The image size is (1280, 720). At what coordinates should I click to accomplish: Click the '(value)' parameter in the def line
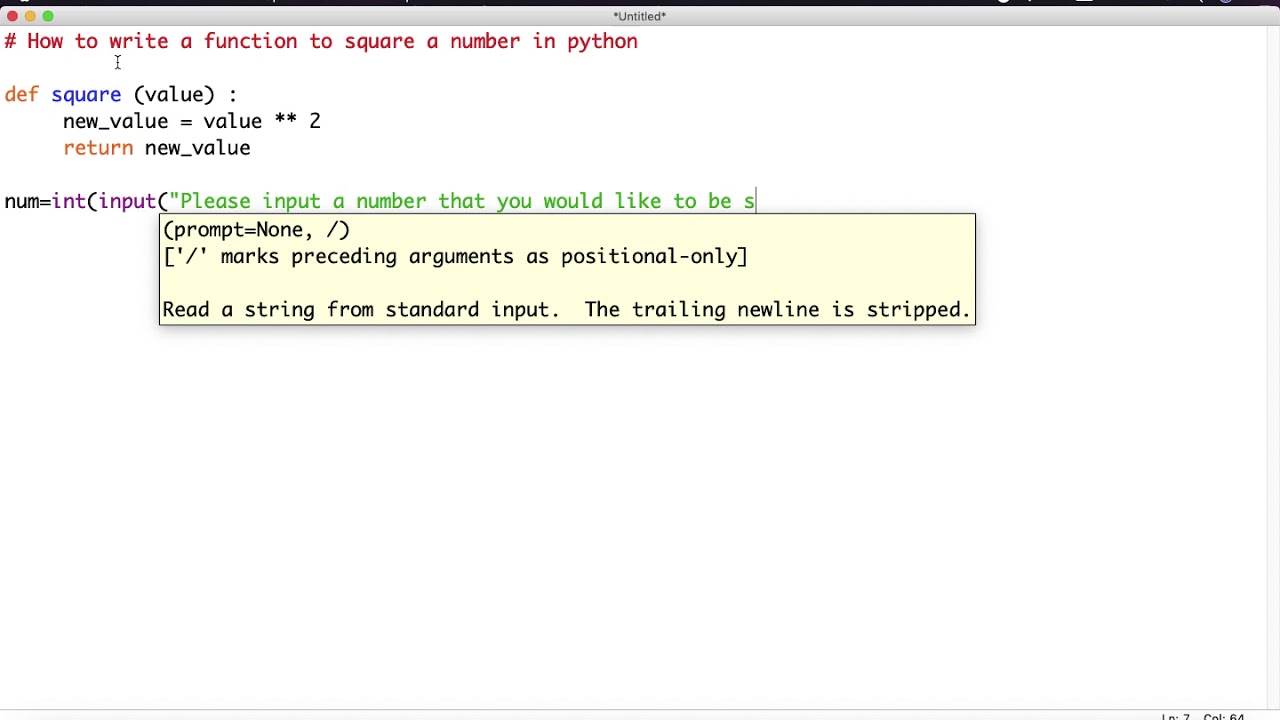point(174,95)
